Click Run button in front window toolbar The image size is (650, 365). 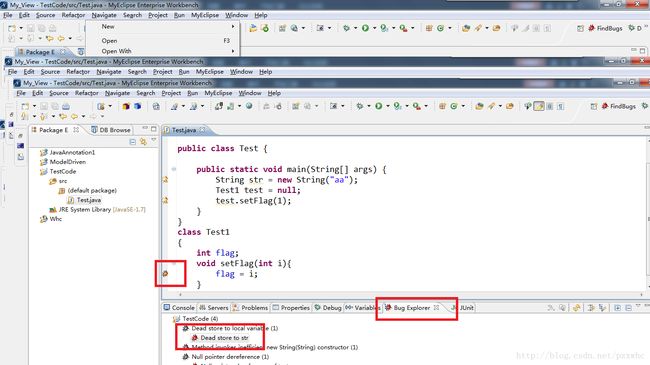click(x=378, y=106)
